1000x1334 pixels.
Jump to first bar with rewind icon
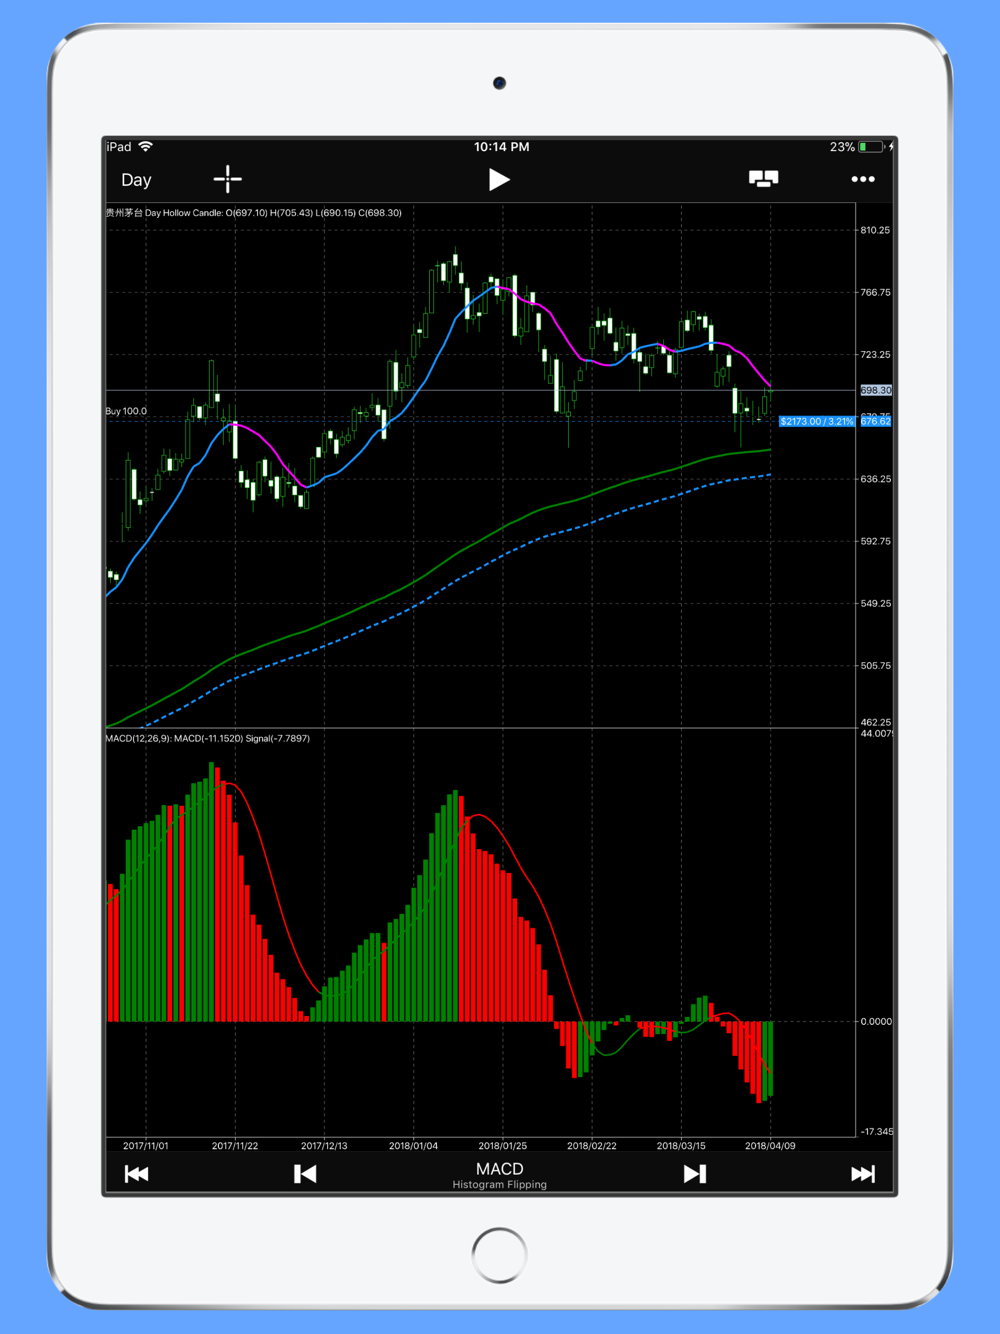tap(137, 1174)
